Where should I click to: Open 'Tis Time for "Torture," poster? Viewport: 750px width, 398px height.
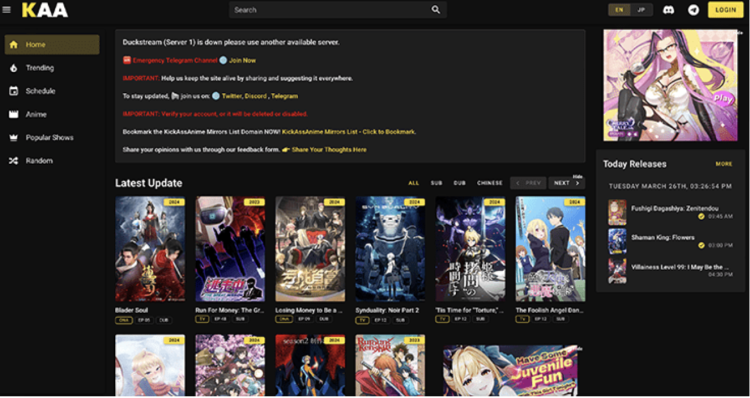pyautogui.click(x=470, y=249)
